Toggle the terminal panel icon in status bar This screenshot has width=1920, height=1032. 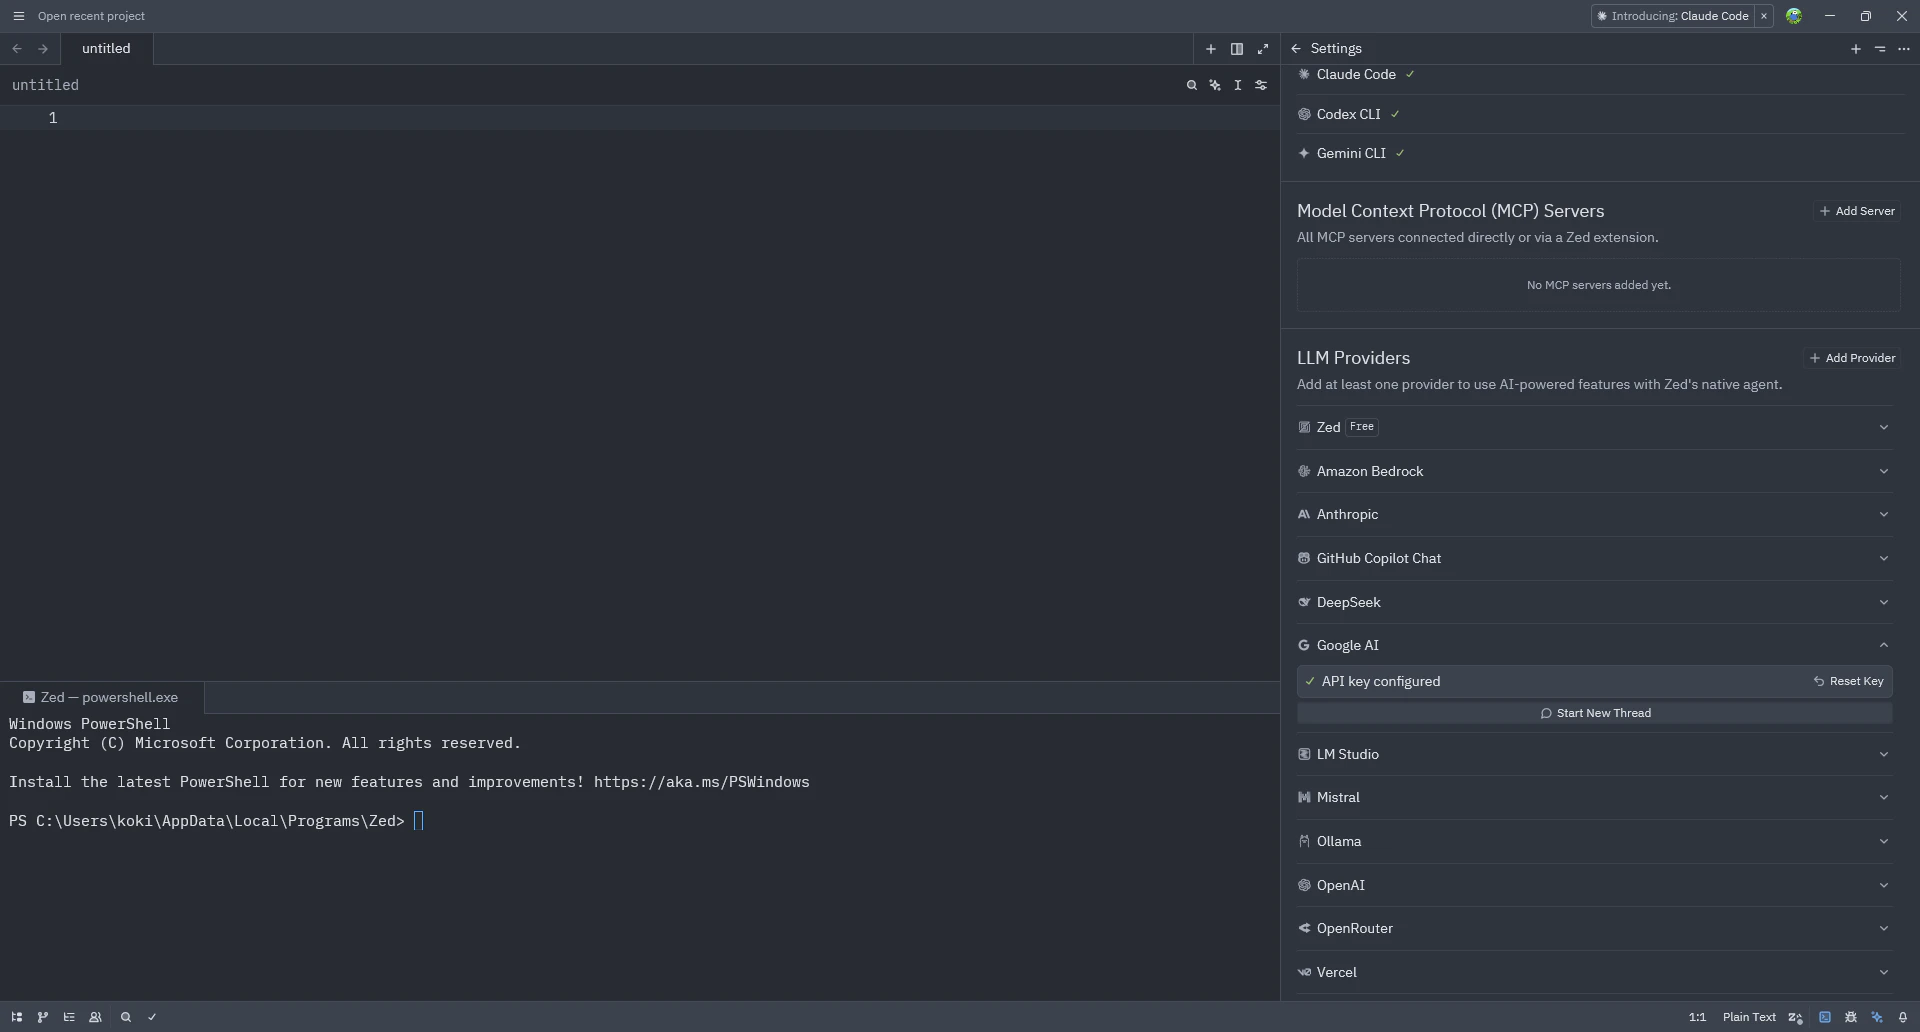tap(1825, 1017)
